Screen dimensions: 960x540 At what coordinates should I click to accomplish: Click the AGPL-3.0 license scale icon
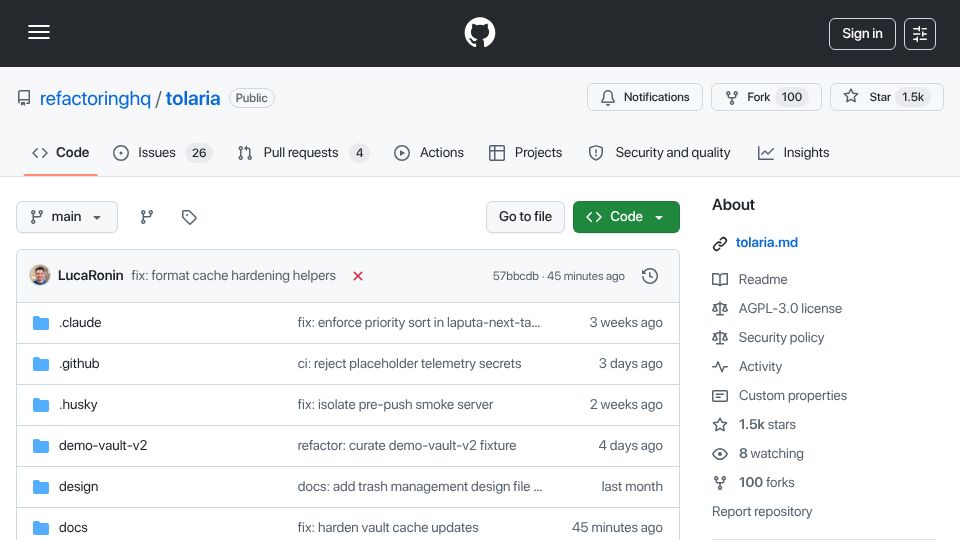pos(720,309)
